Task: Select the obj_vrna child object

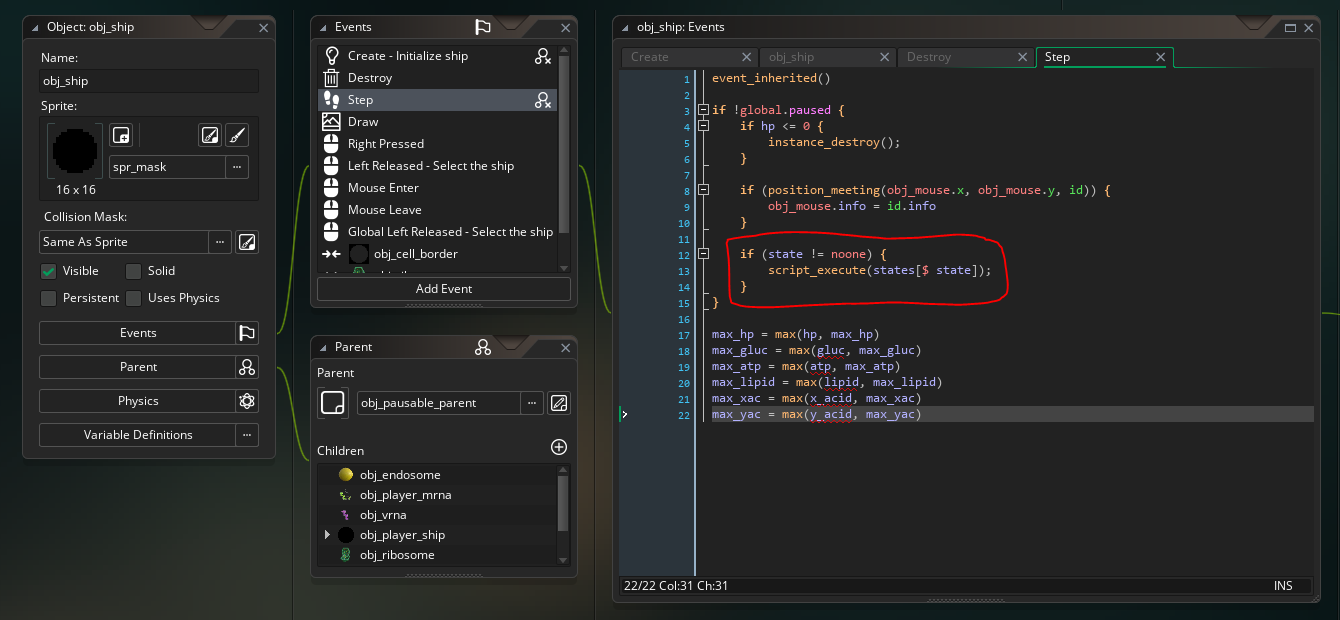Action: point(438,515)
